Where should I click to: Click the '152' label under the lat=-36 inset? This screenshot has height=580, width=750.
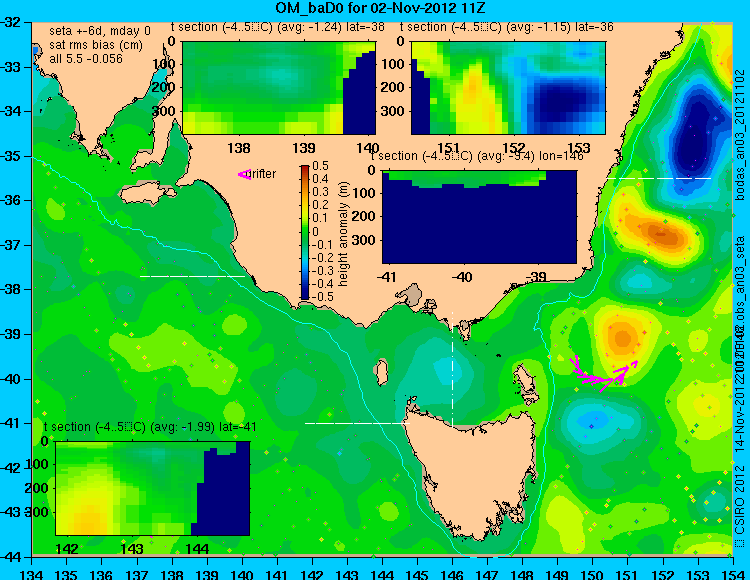pyautogui.click(x=514, y=148)
